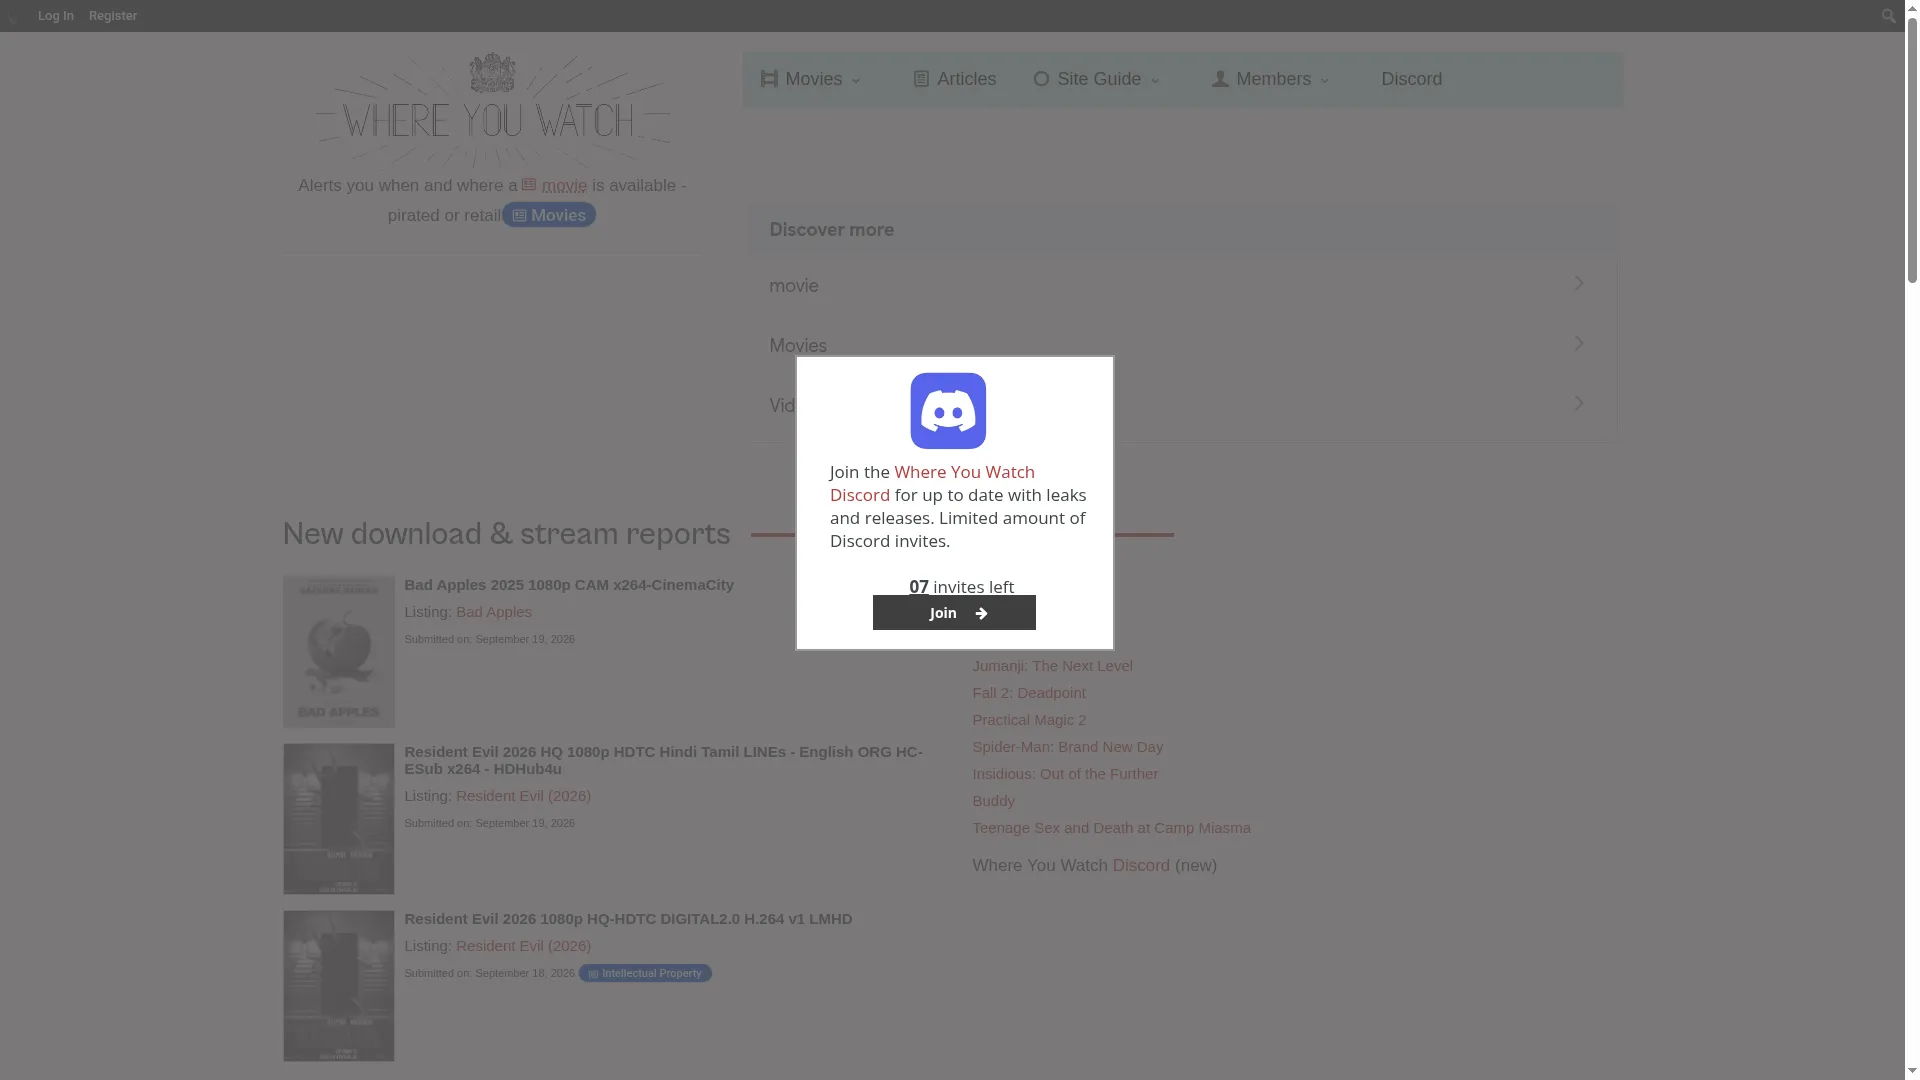The height and width of the screenshot is (1080, 1920).
Task: Click the small icon at top bar far left
Action: coord(13,17)
